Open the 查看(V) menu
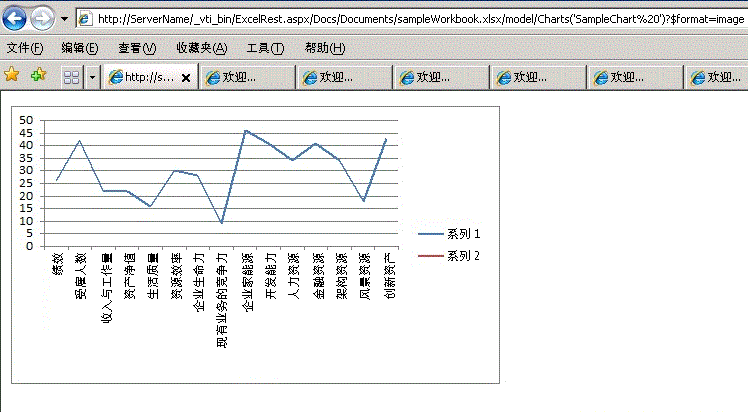748x412 pixels. coord(137,48)
